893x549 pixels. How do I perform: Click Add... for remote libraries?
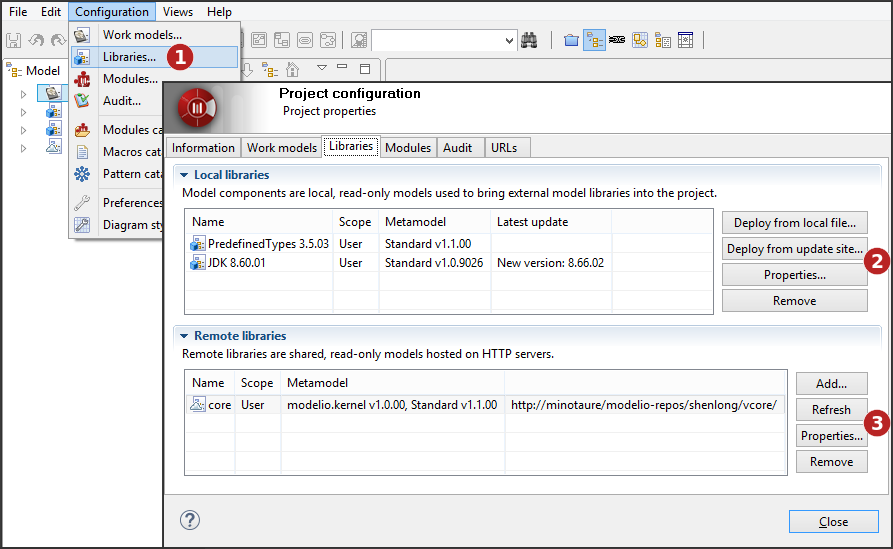(831, 383)
